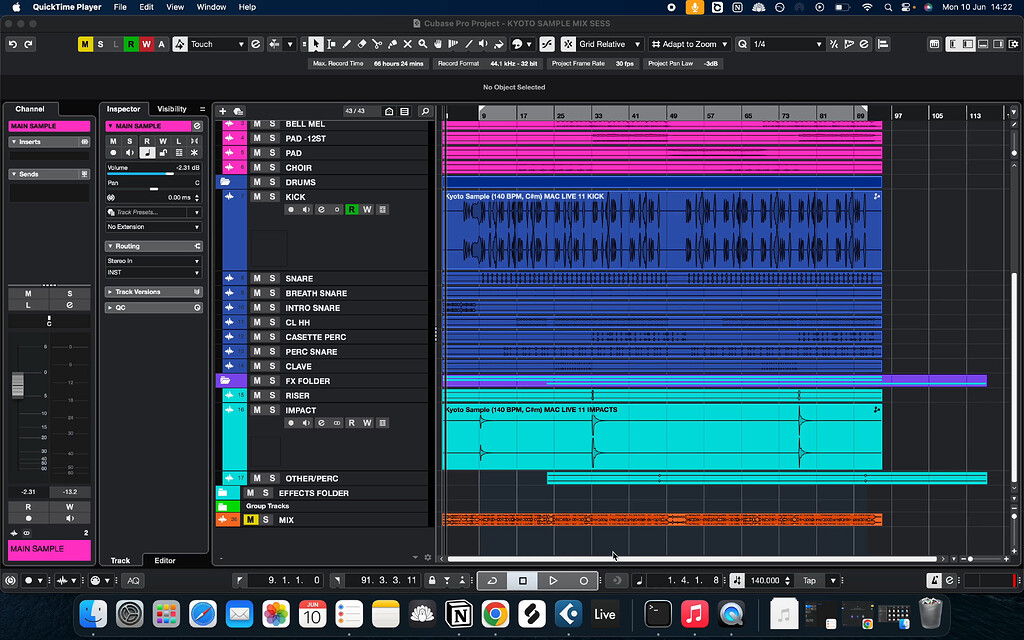Select the Draw (pencil) tool
Viewport: 1024px width, 640px height.
347,44
